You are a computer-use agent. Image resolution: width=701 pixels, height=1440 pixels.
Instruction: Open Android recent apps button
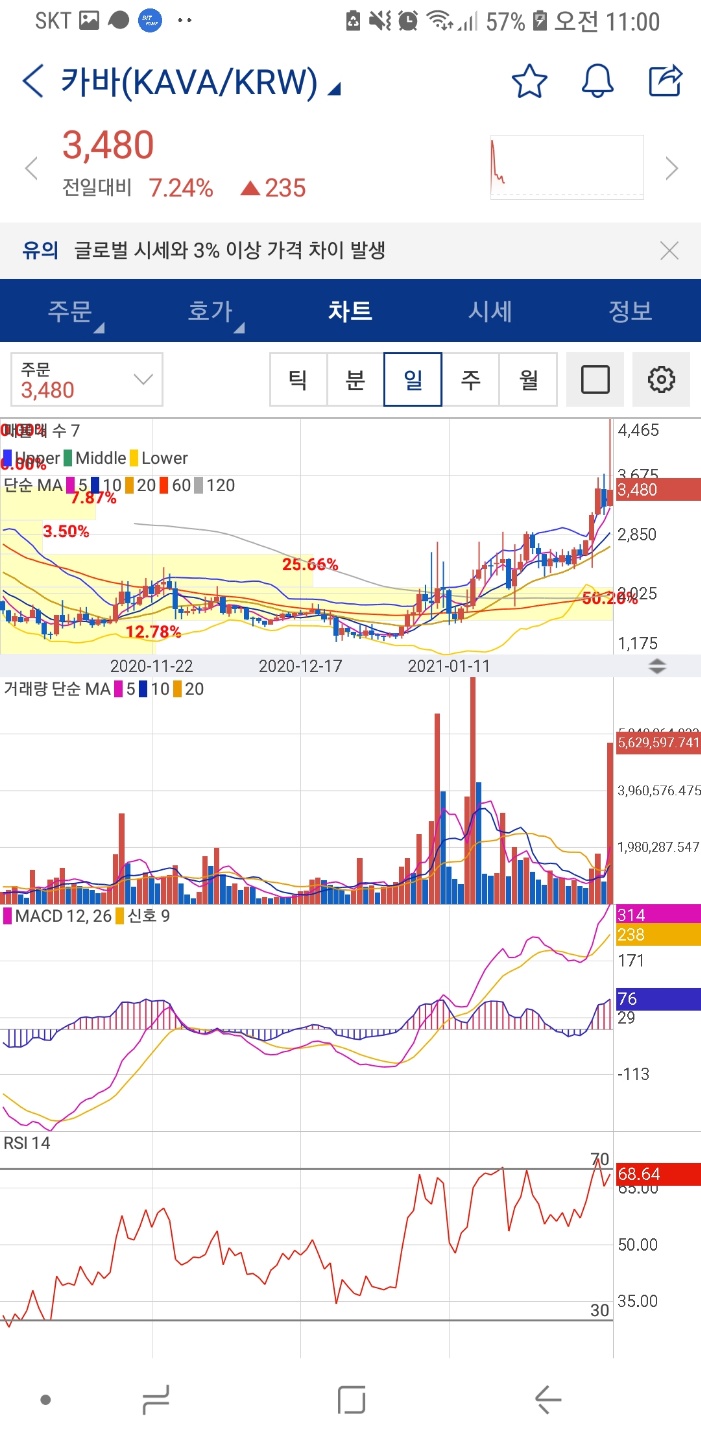coord(156,1399)
